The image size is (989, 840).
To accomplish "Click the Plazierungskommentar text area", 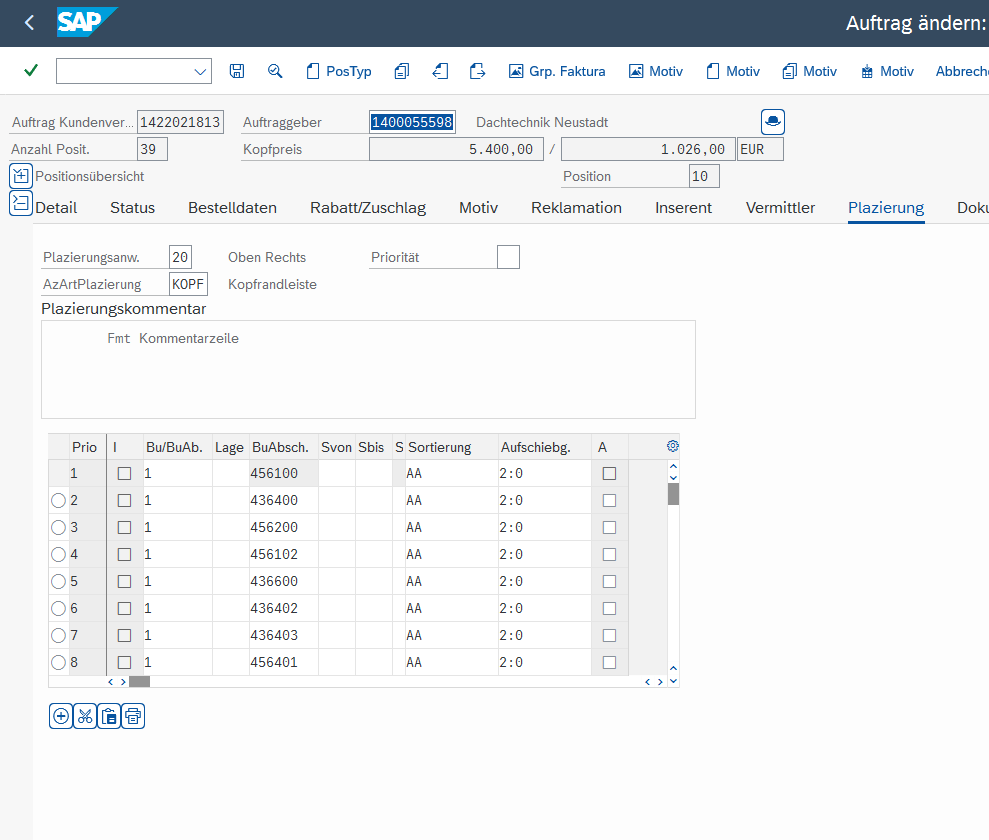I will 368,370.
